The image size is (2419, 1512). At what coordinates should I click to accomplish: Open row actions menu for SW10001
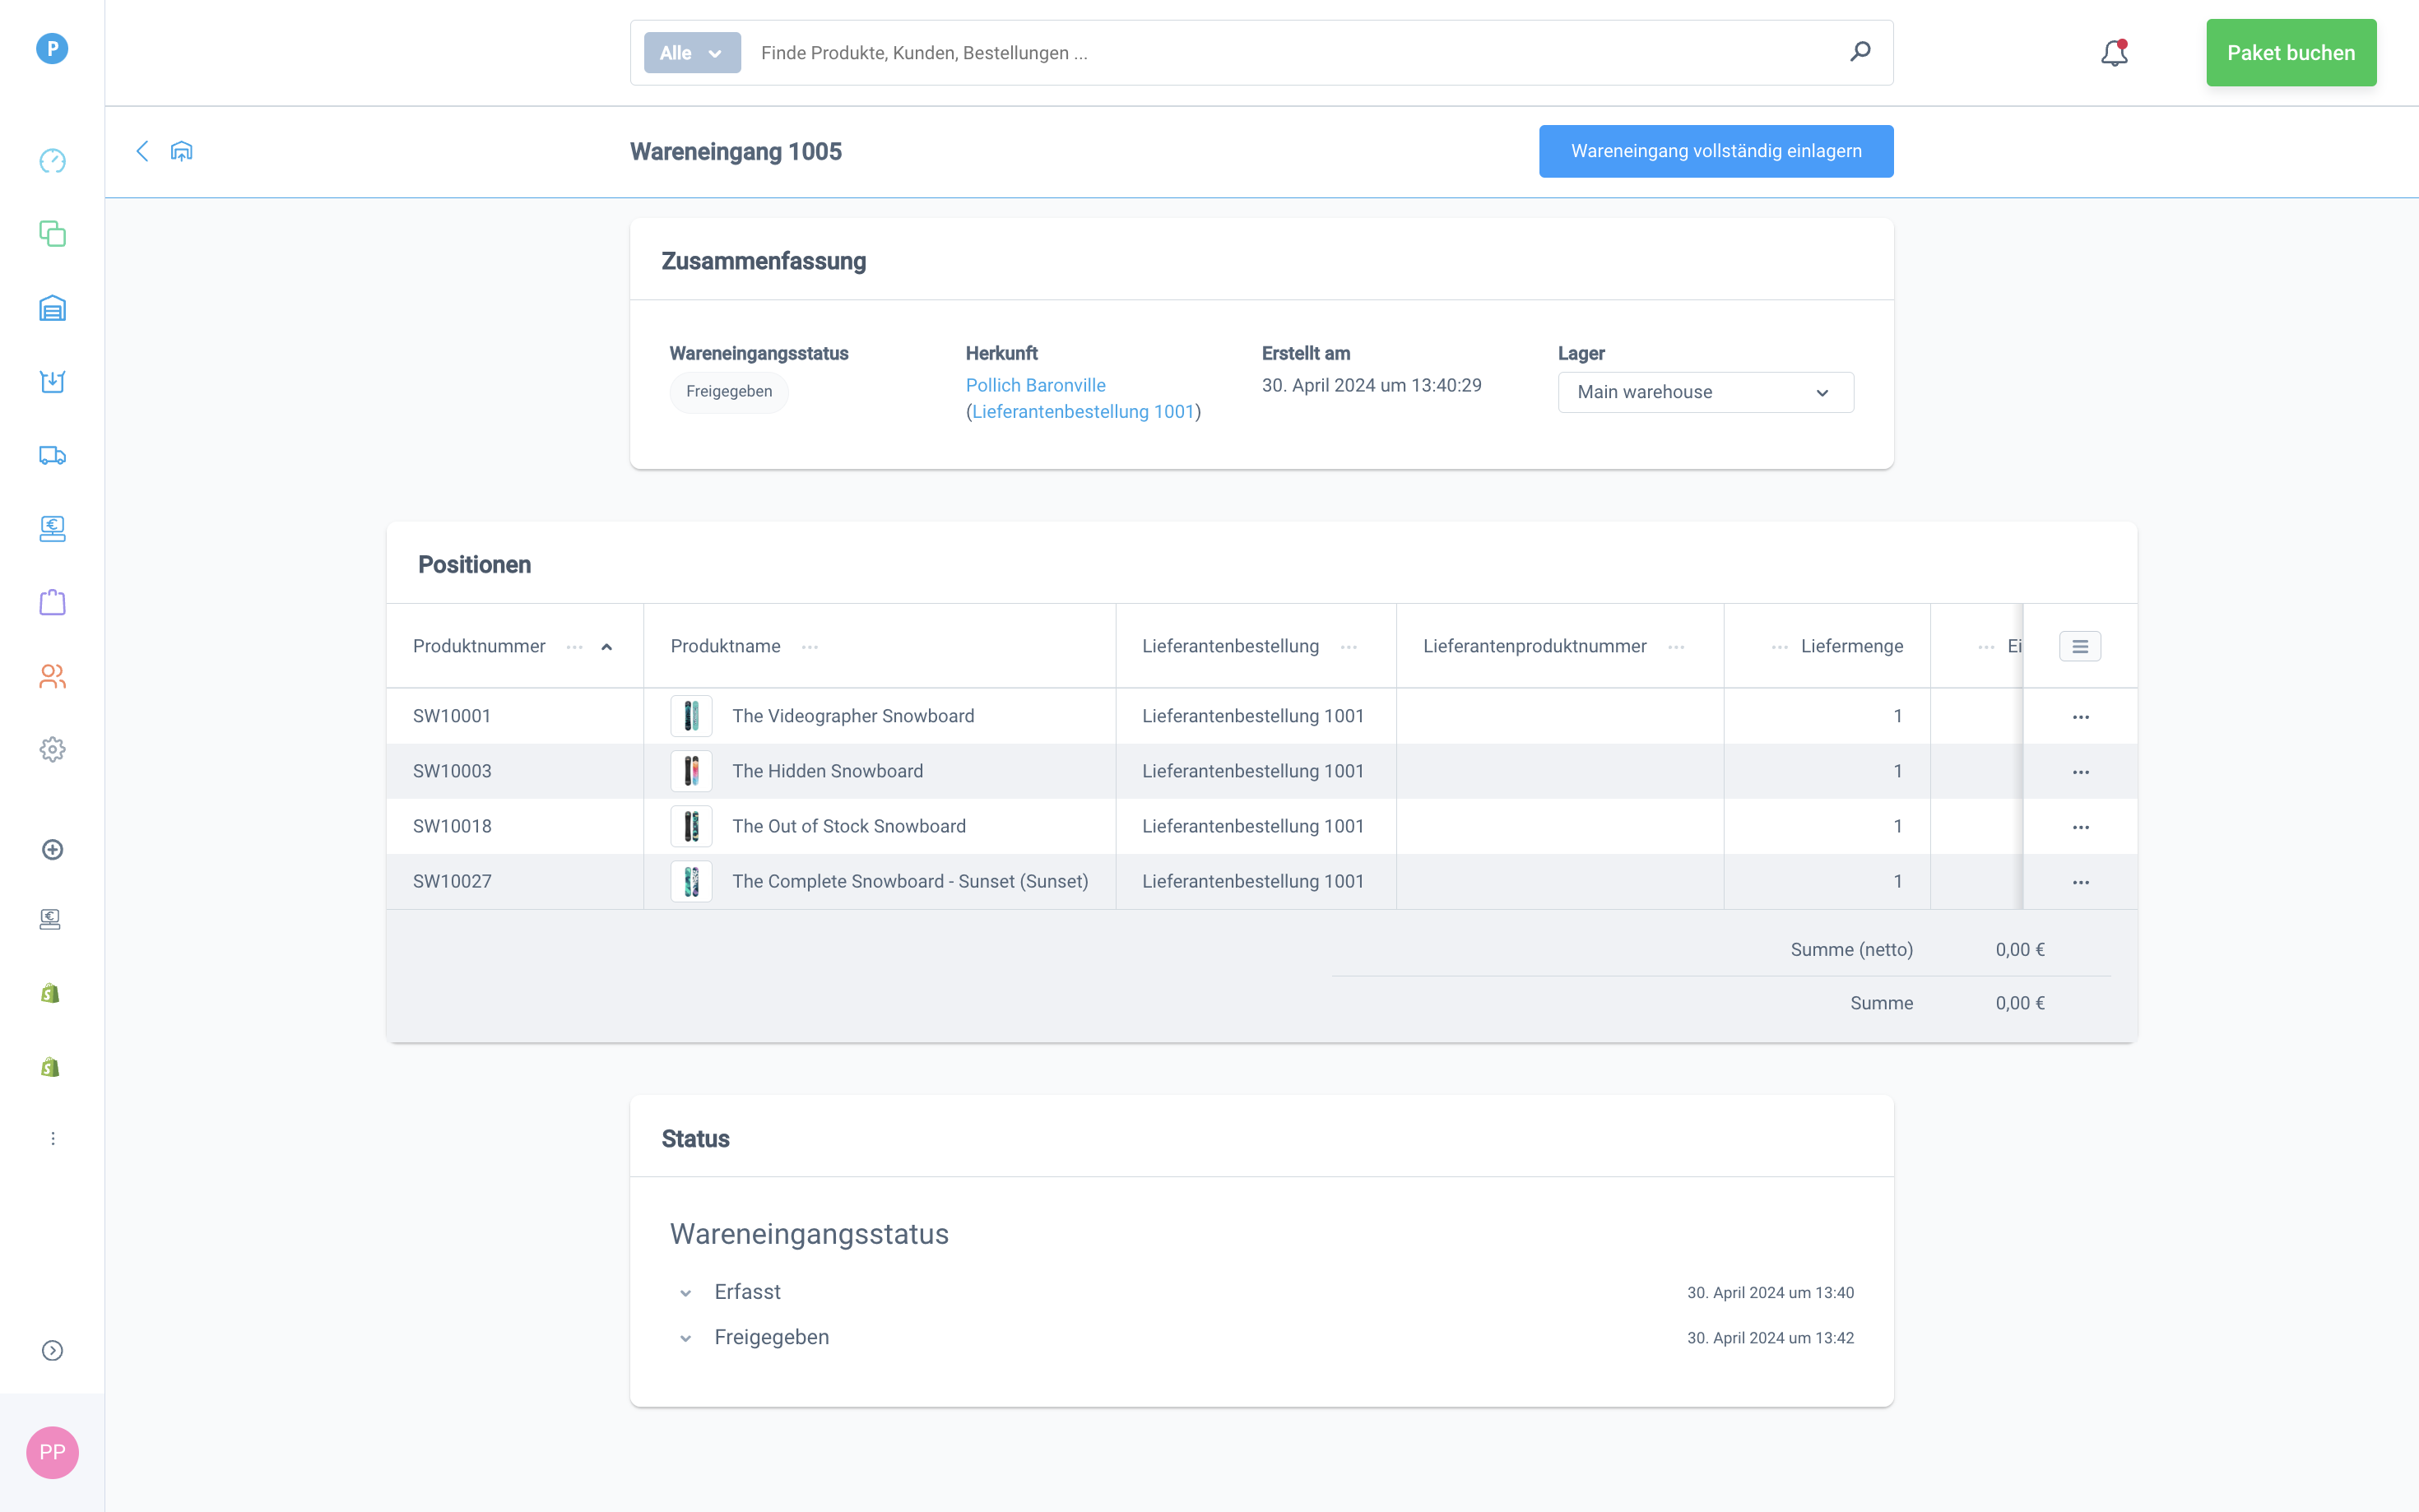(x=2080, y=717)
